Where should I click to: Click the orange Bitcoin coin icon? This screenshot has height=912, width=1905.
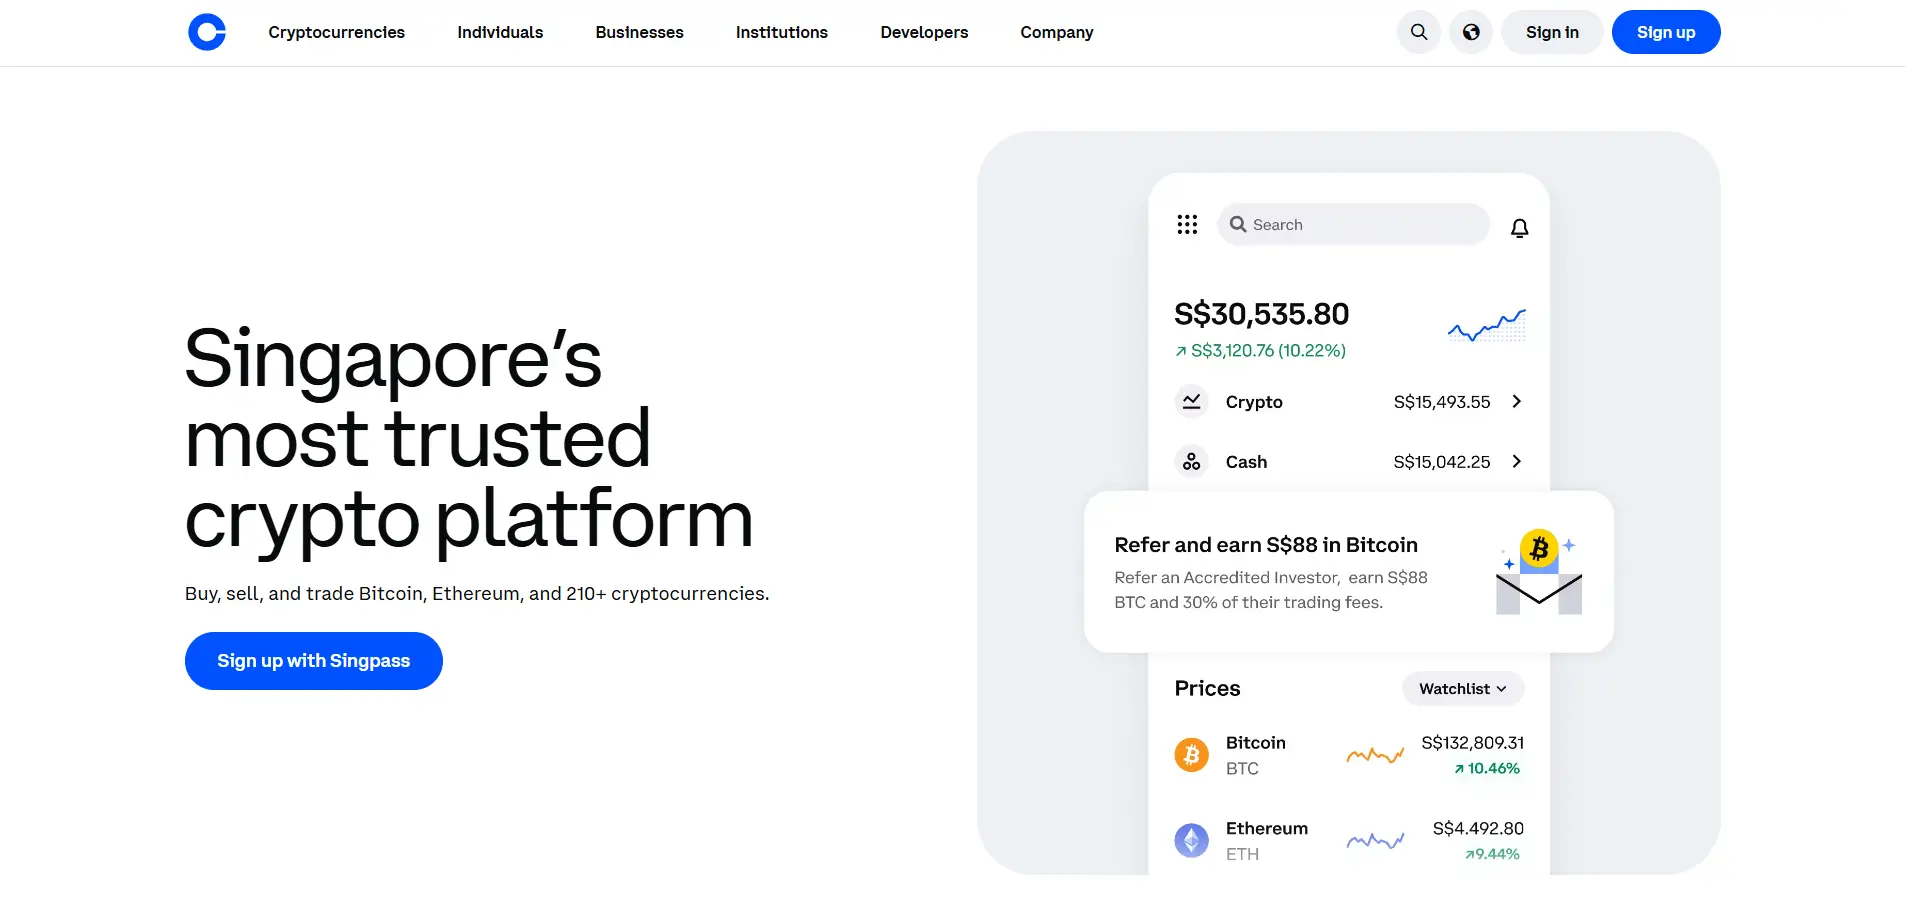pyautogui.click(x=1191, y=755)
